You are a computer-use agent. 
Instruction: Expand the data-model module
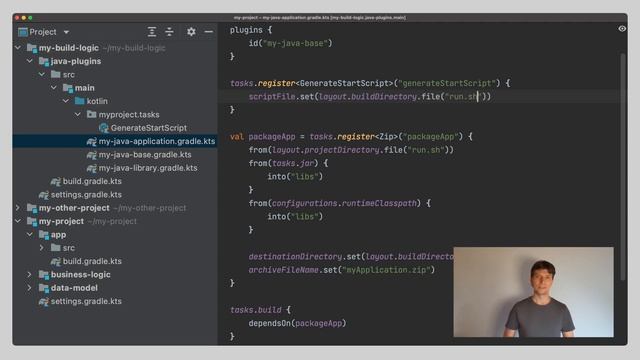click(x=30, y=288)
